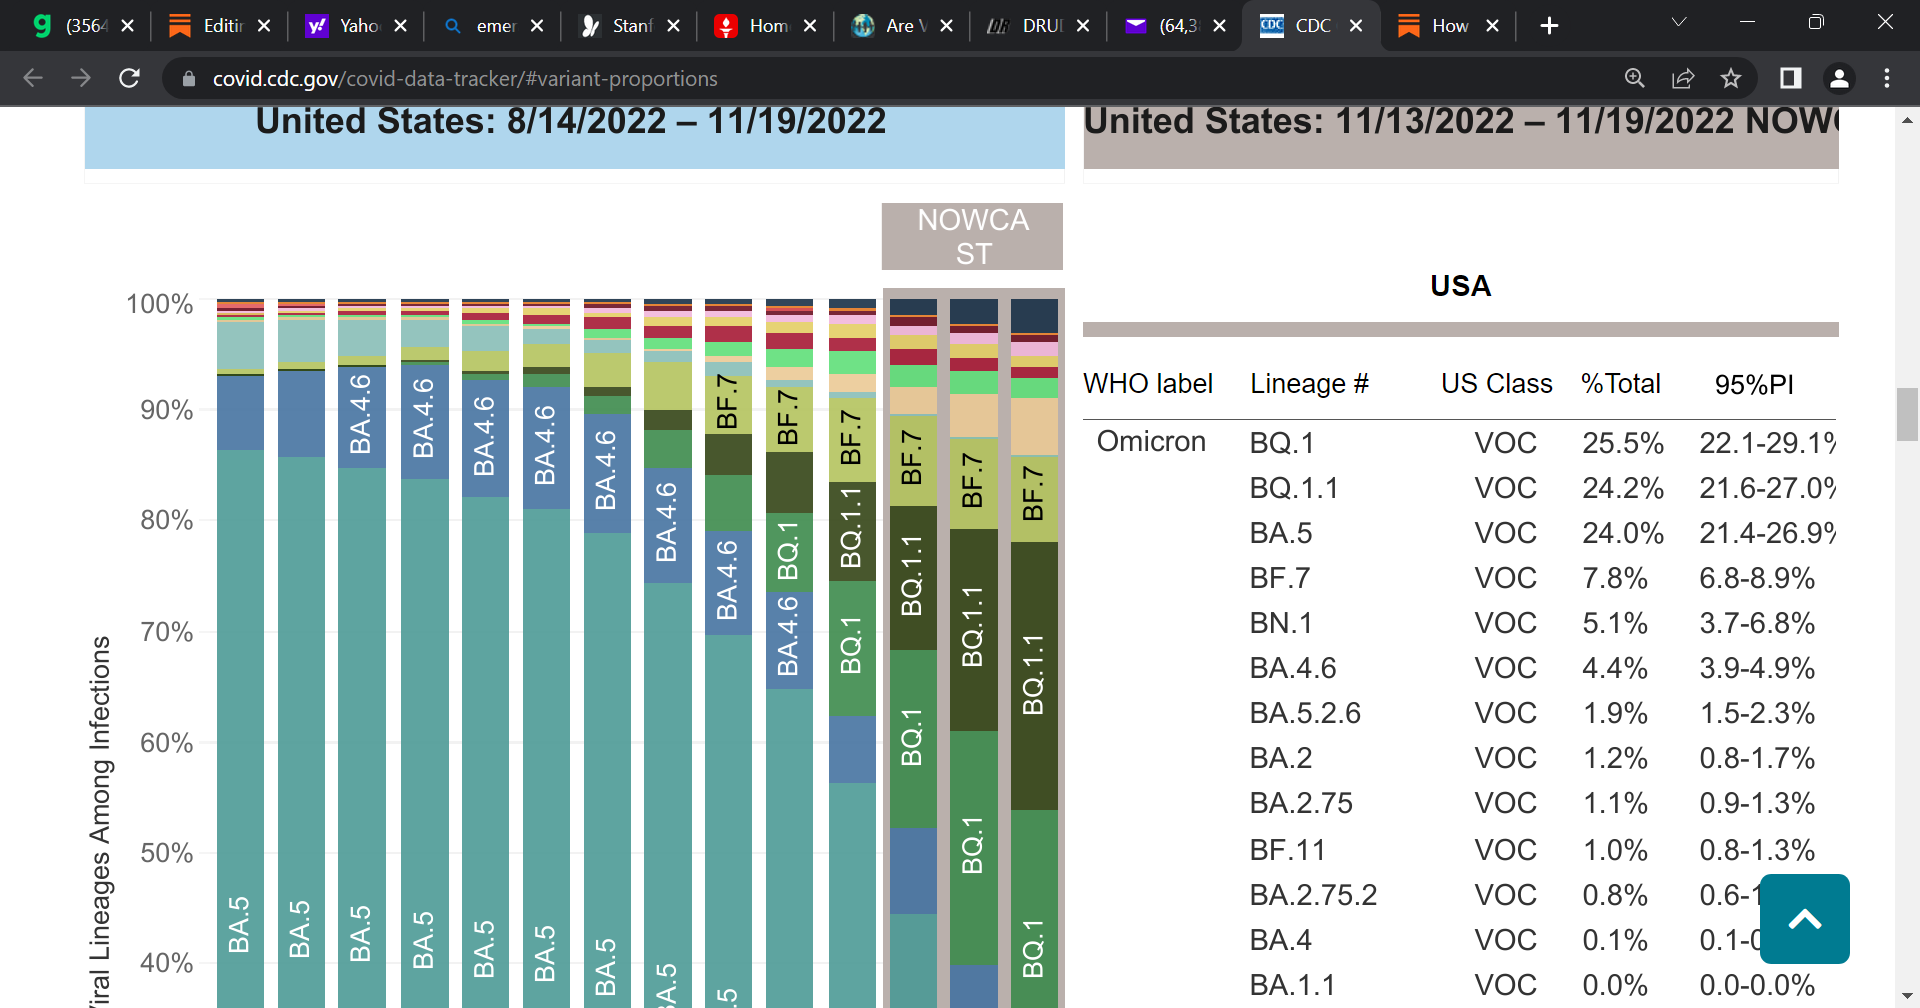Click the padlock site info icon
The image size is (1920, 1008).
click(x=188, y=79)
